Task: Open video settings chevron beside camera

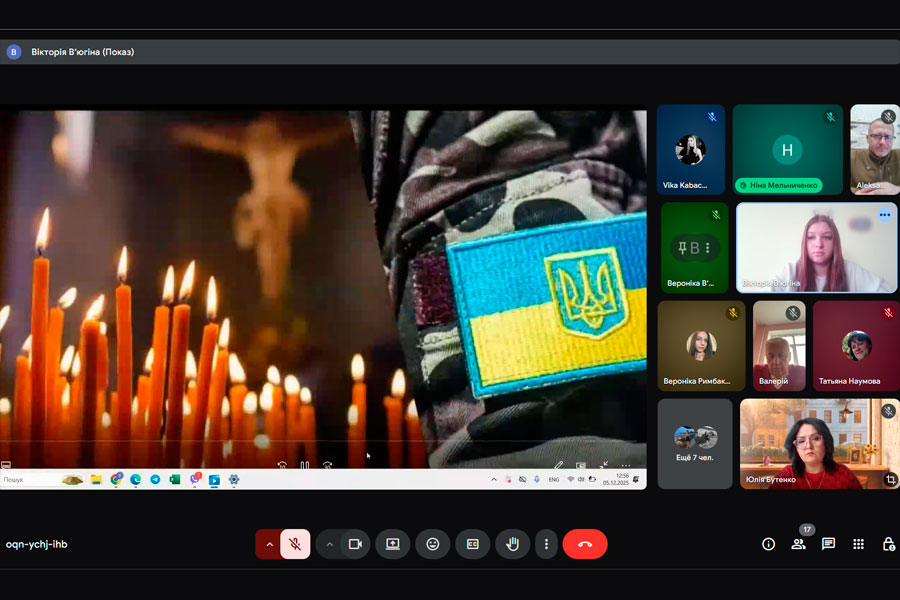Action: click(329, 544)
